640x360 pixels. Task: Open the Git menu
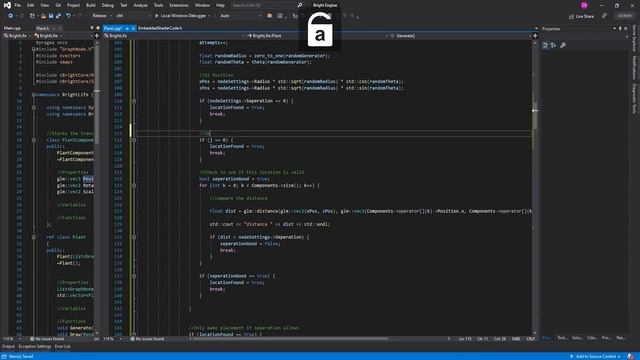point(58,5)
